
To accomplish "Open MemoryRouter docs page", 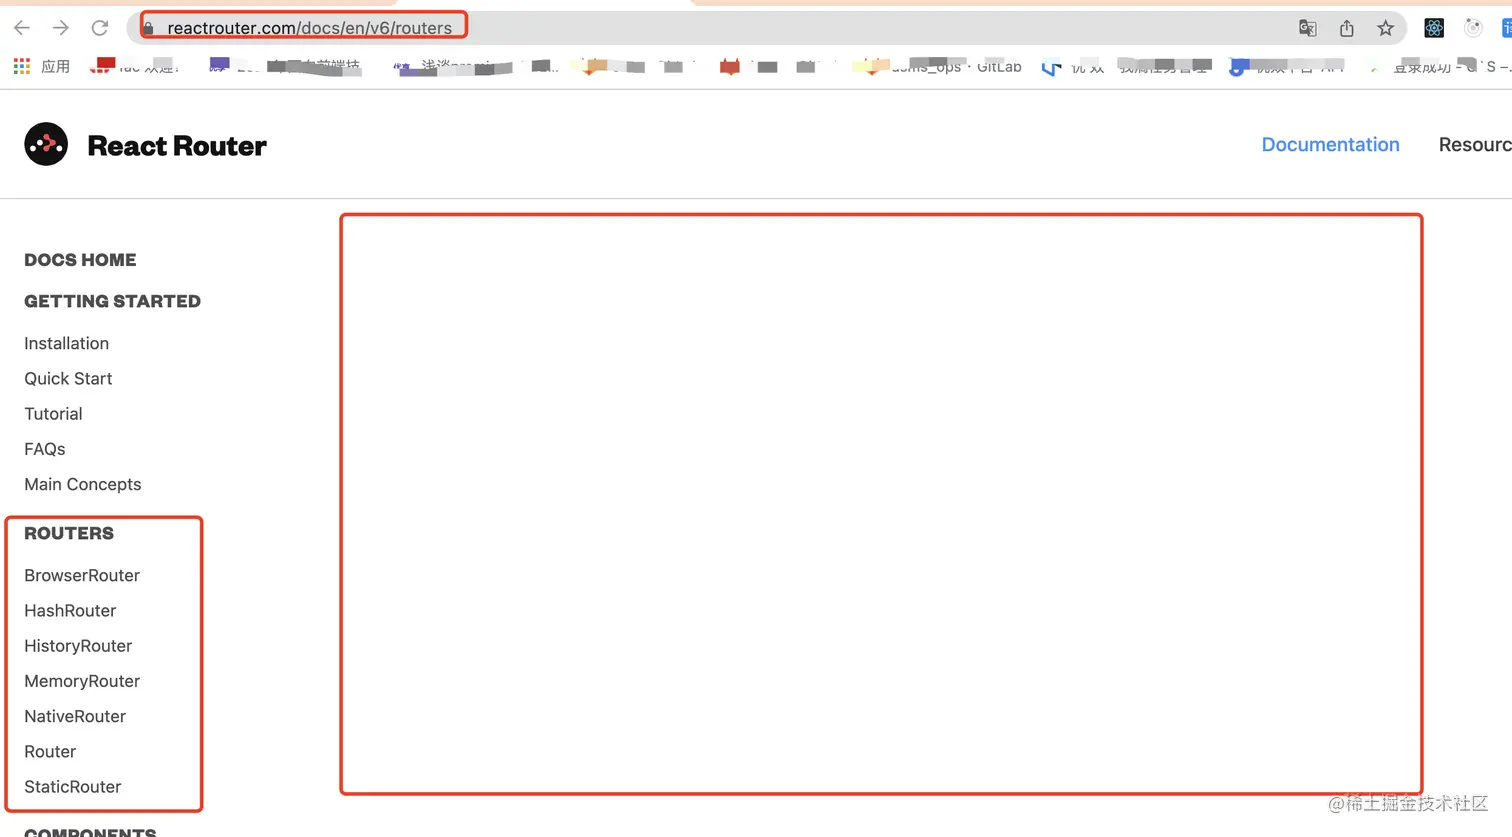I will tap(82, 681).
